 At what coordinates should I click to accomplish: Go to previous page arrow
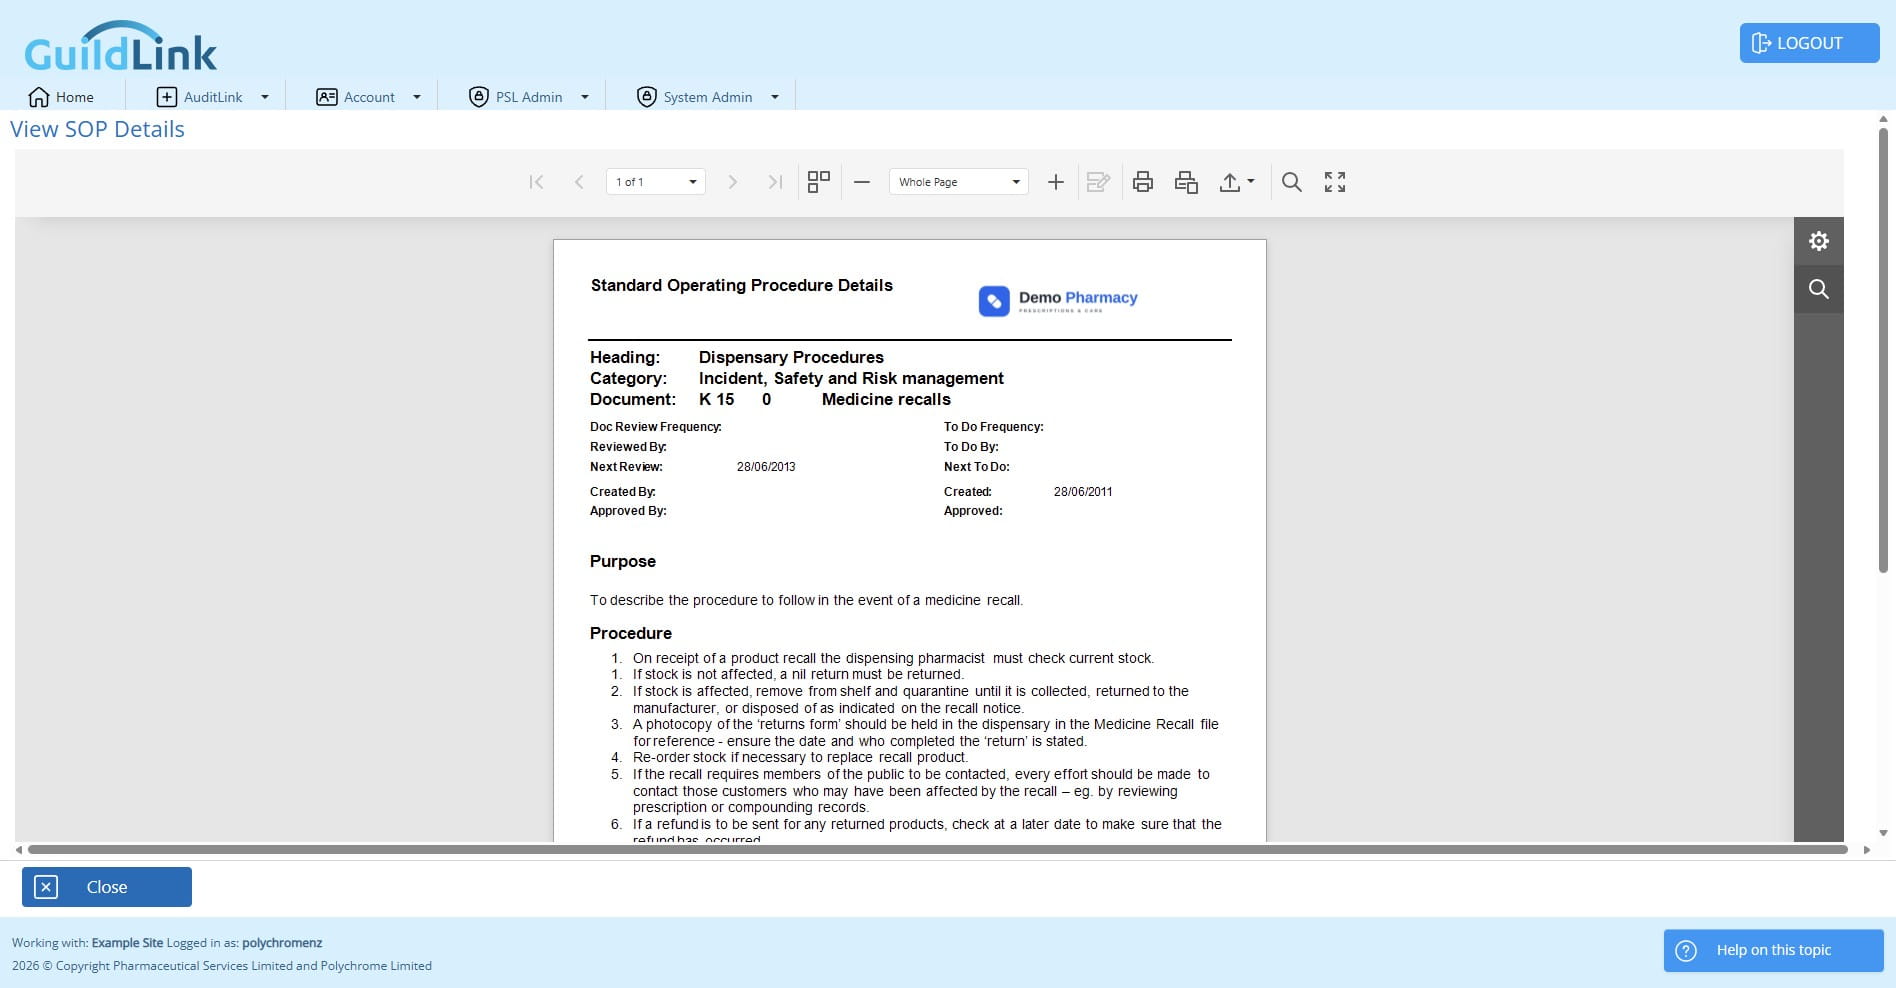click(579, 182)
